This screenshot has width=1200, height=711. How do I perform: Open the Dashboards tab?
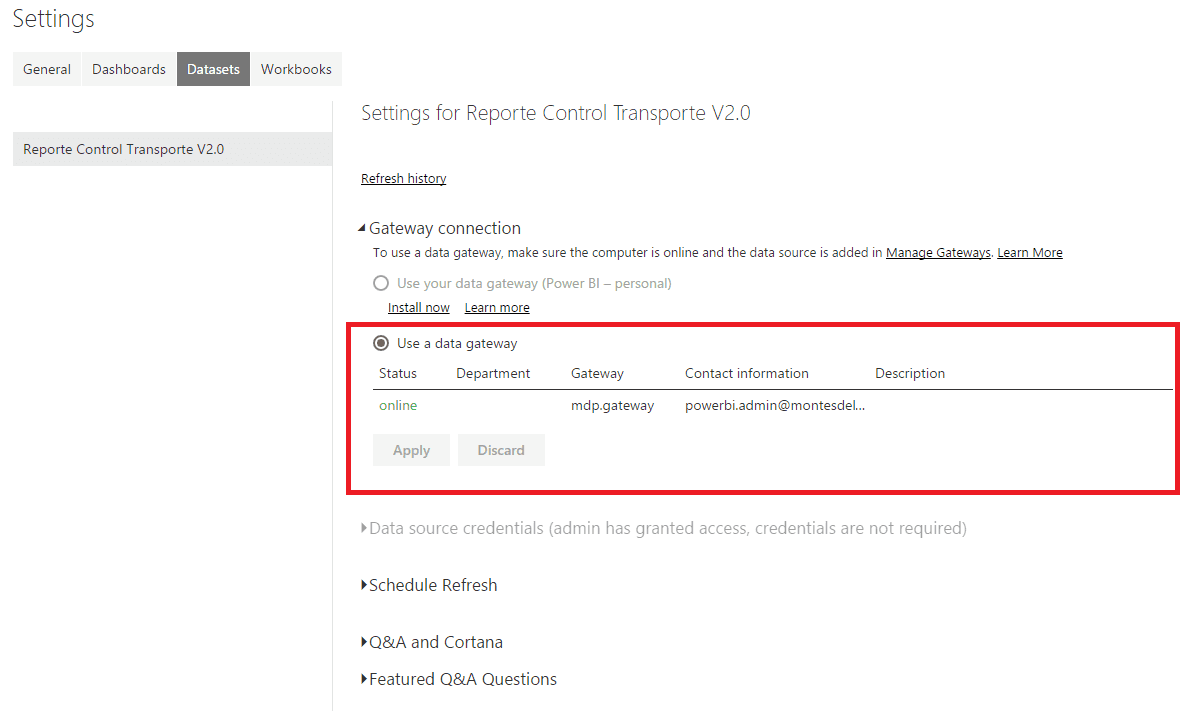click(129, 69)
